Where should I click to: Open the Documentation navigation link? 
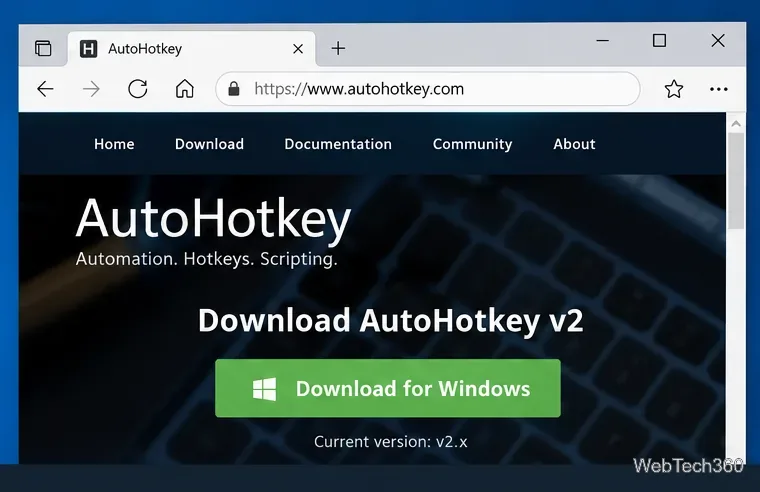tap(338, 144)
